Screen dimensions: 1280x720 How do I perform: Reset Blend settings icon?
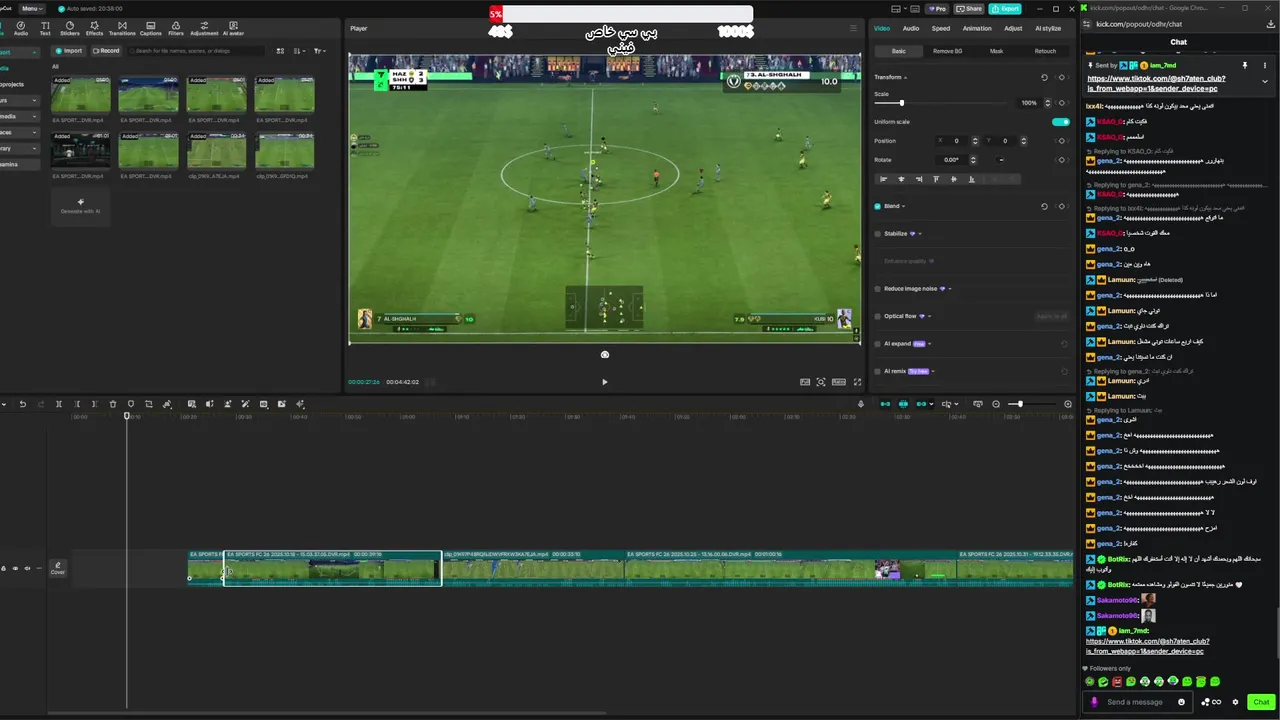(x=1045, y=206)
